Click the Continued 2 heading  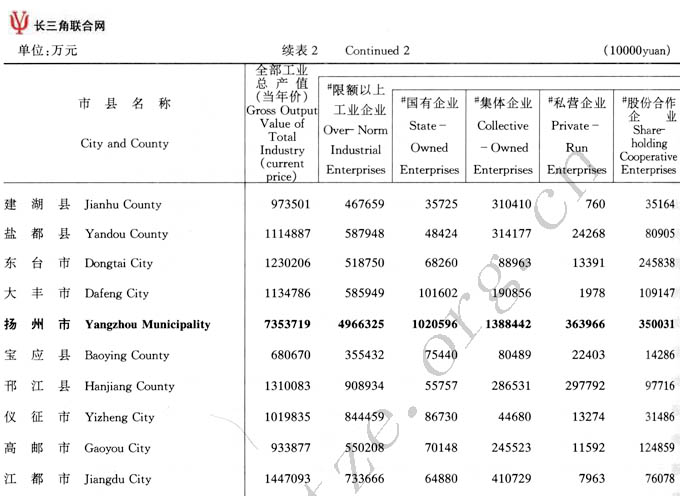(377, 50)
